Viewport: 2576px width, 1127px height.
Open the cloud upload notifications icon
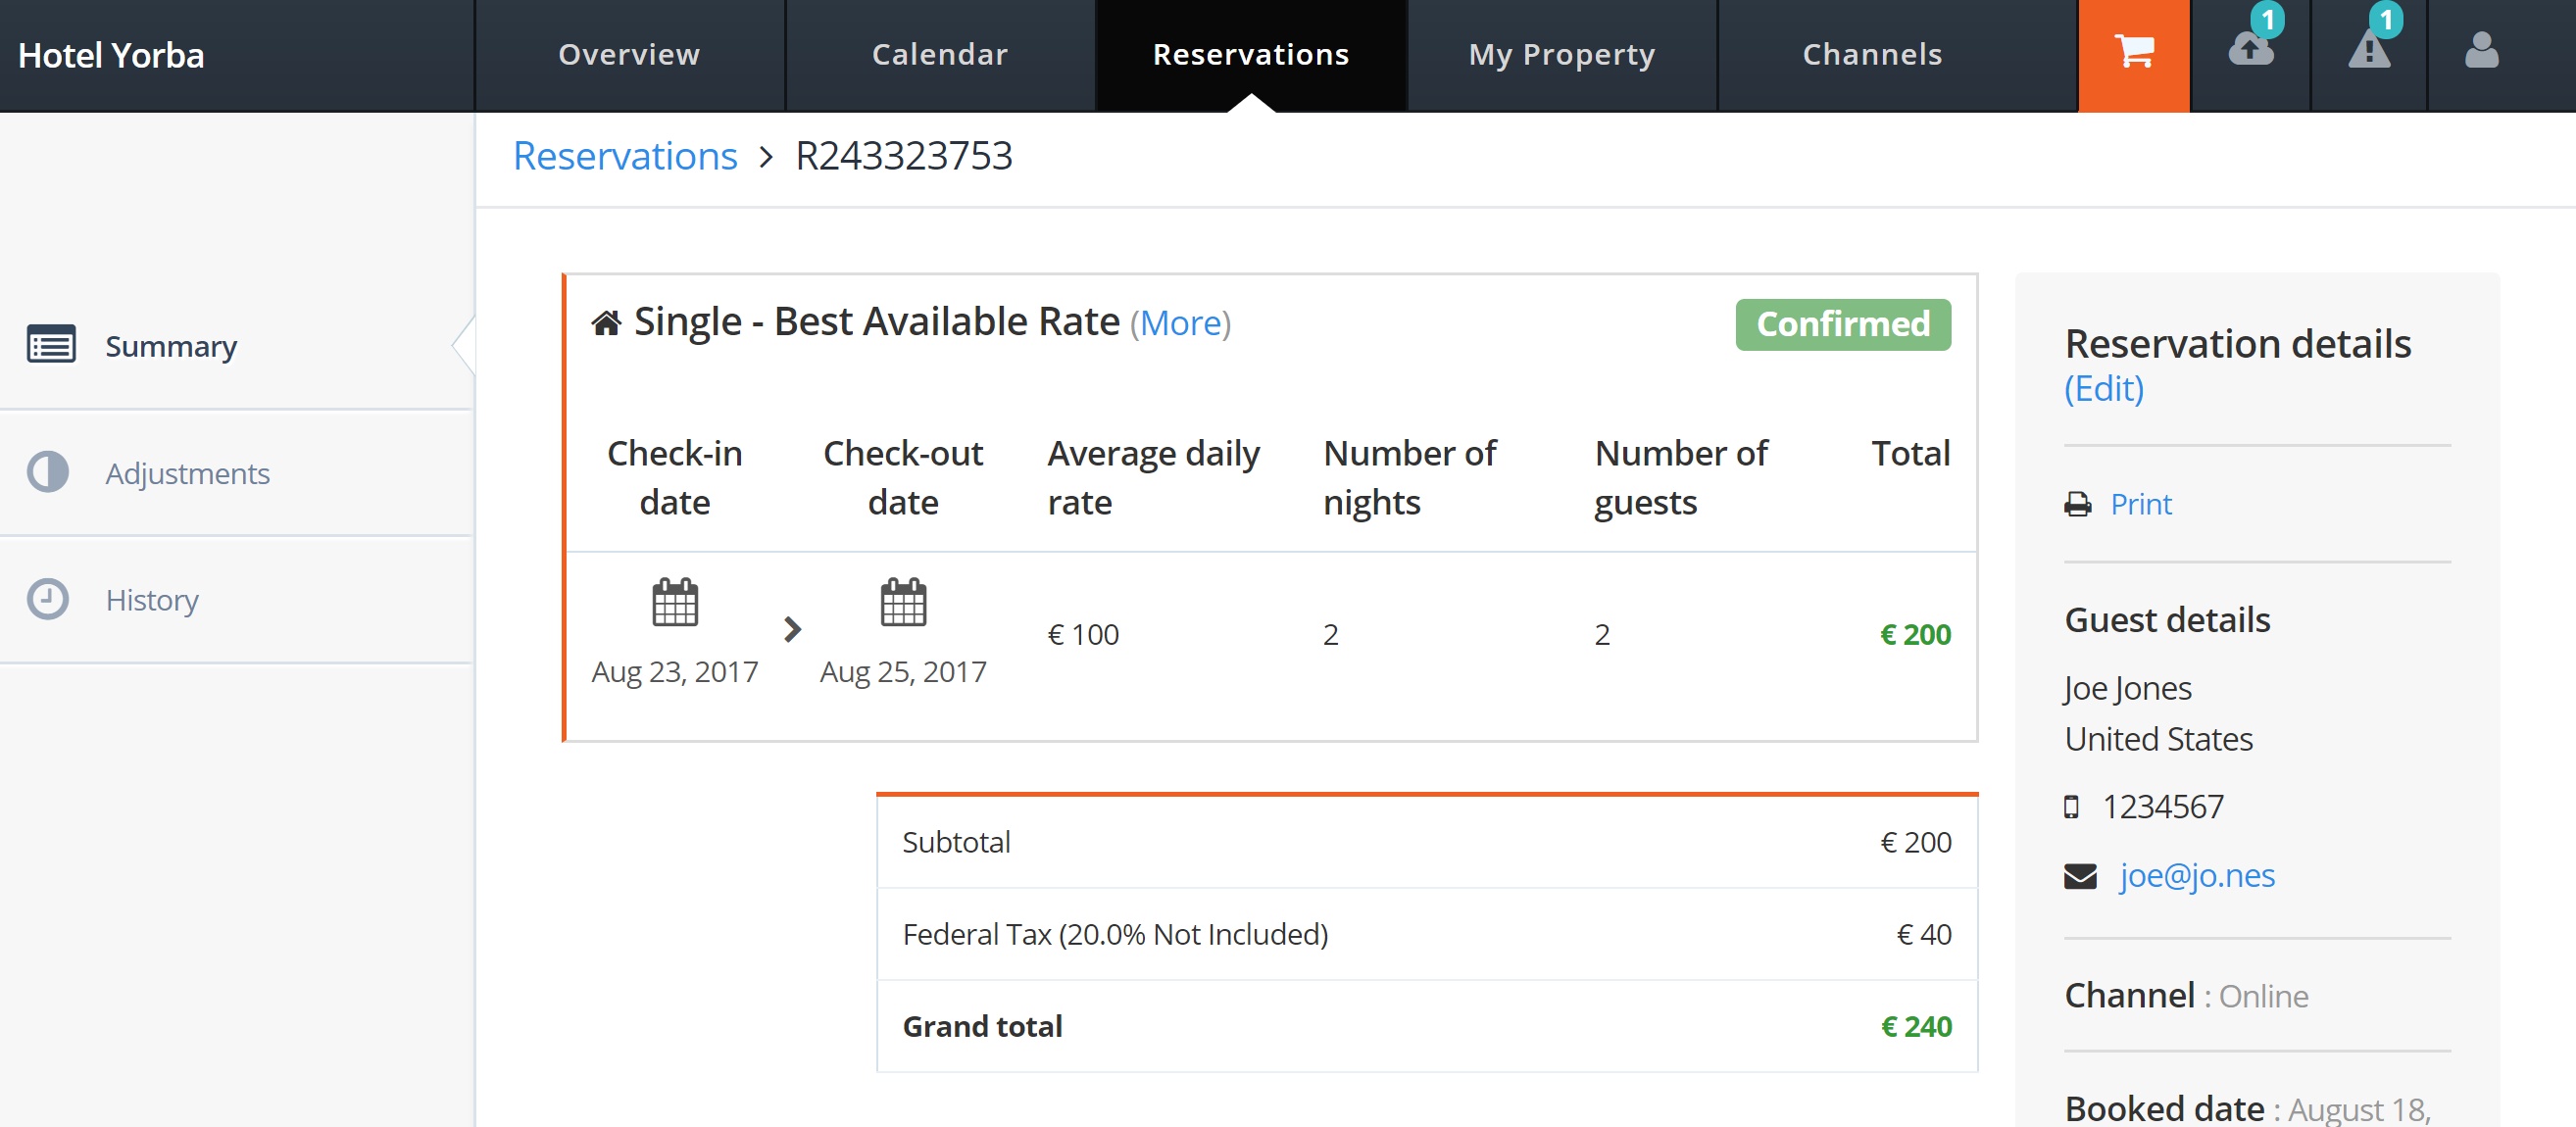[2250, 50]
